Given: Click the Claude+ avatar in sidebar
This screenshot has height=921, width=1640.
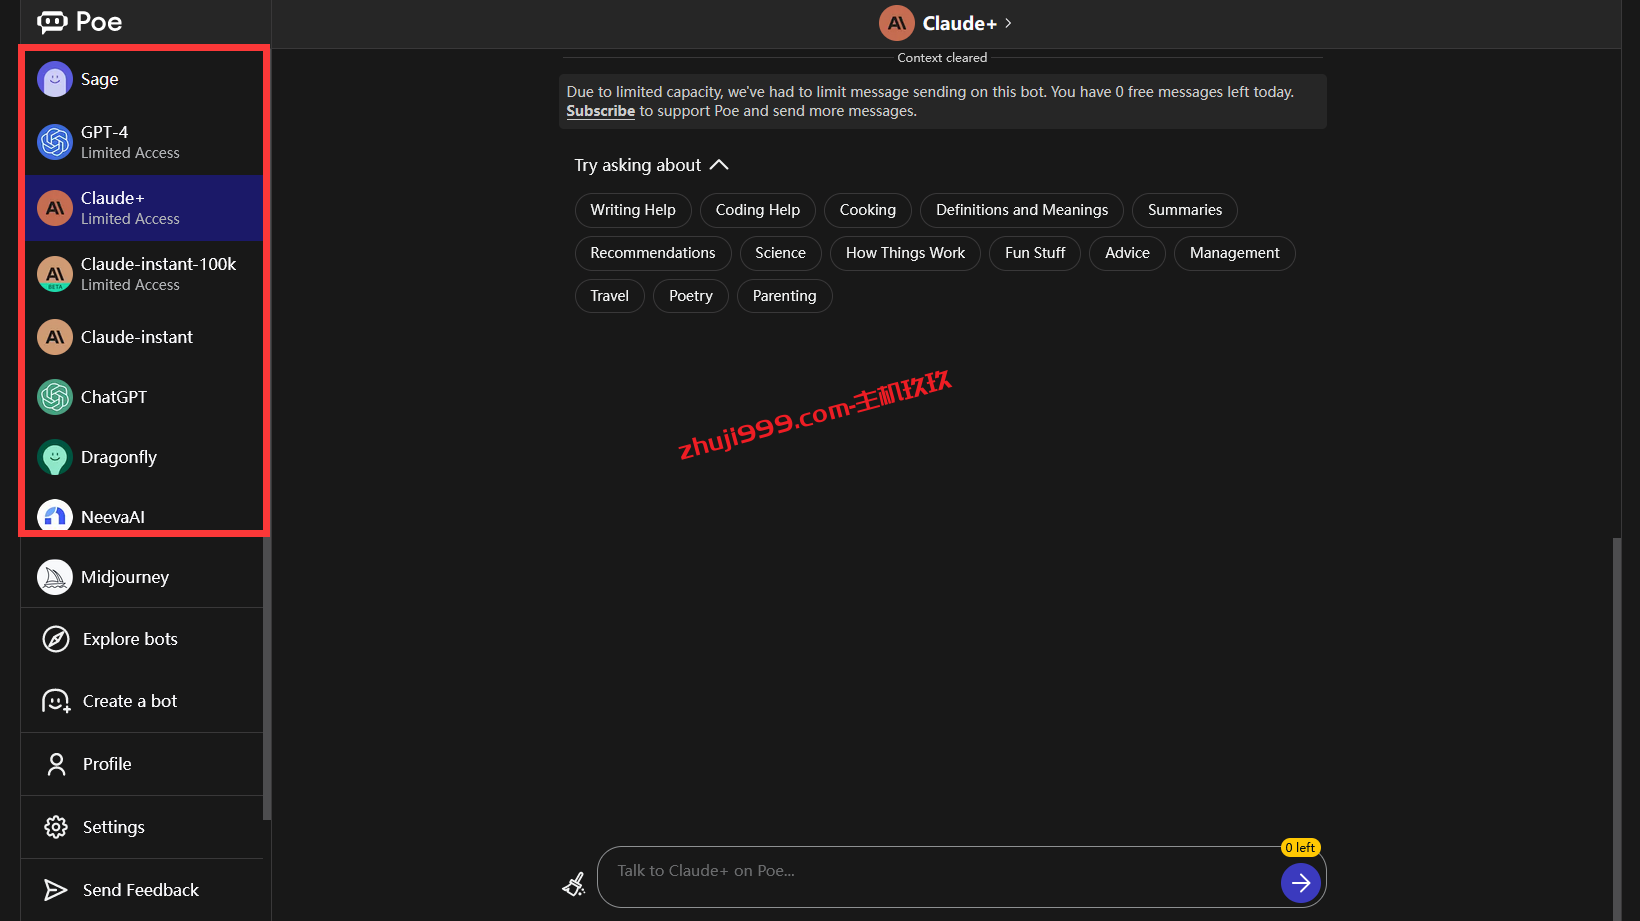Looking at the screenshot, I should point(55,208).
